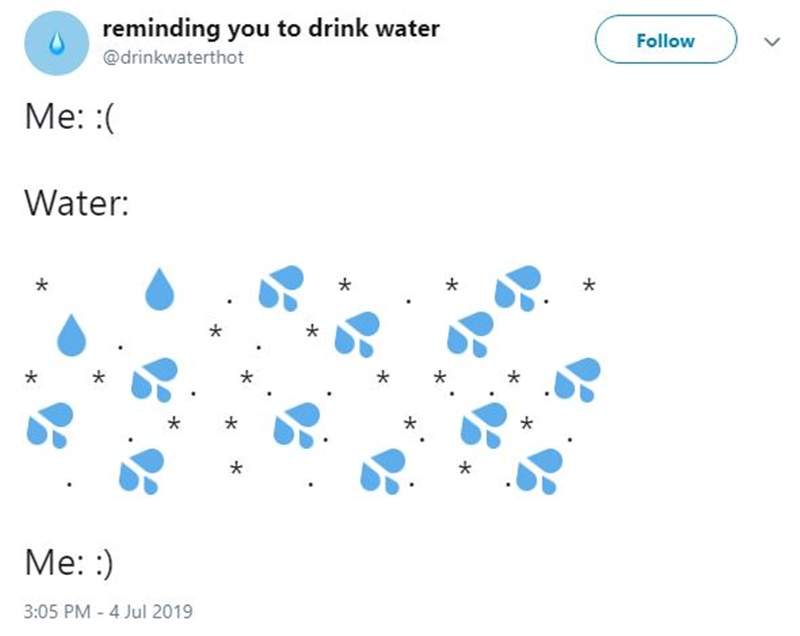Click the "Water:" tweet text line

click(76, 206)
